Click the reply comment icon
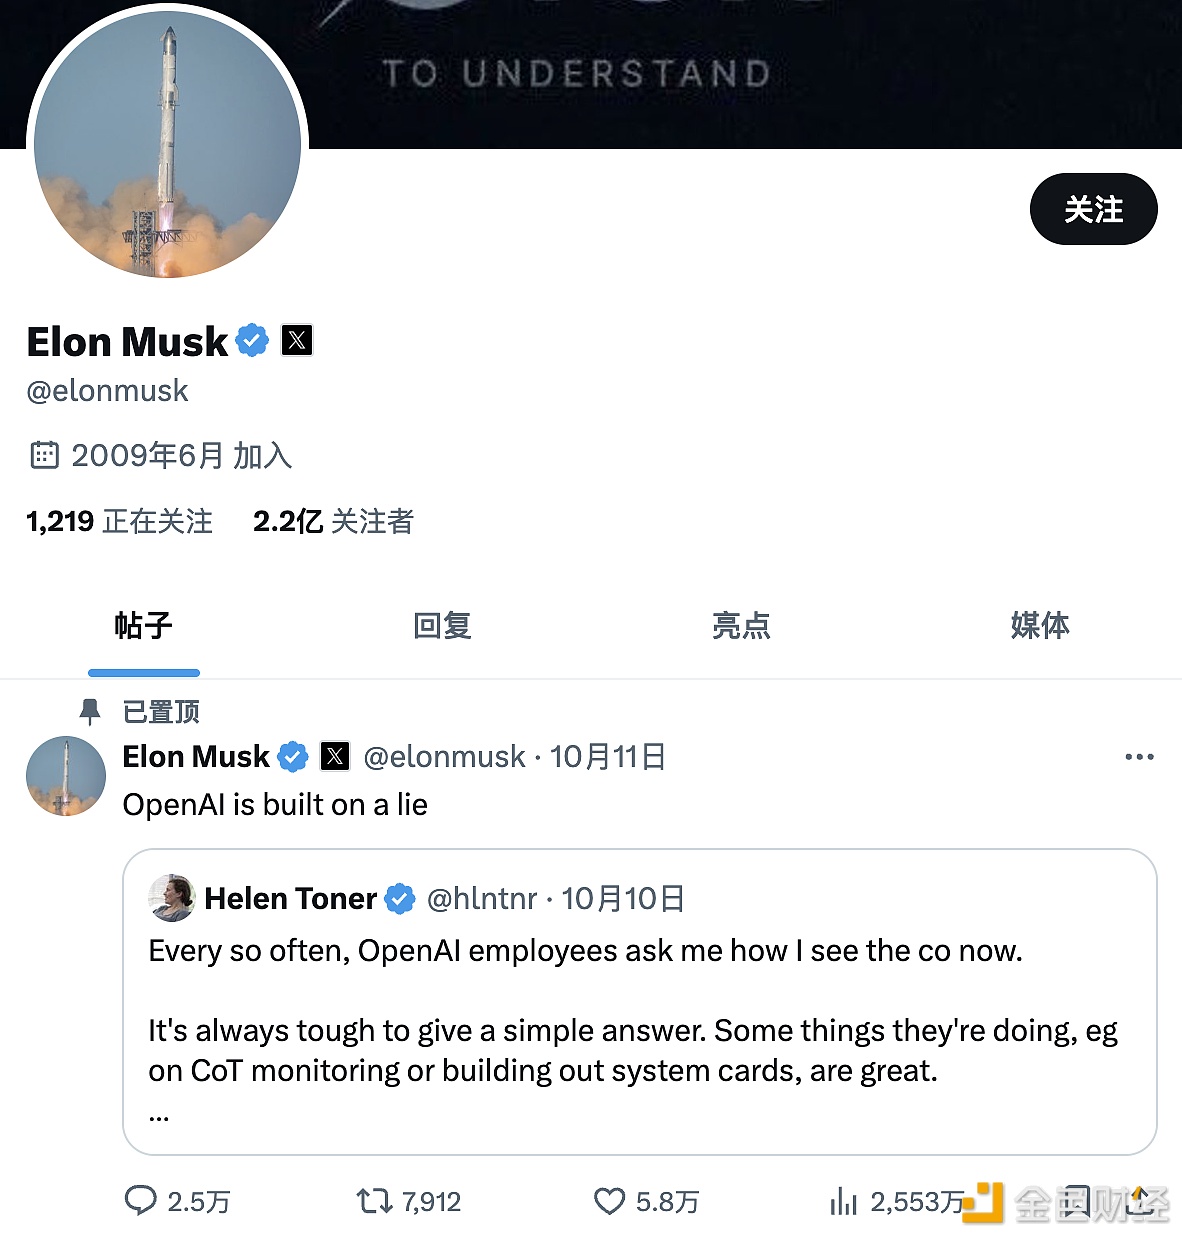This screenshot has height=1236, width=1182. (140, 1200)
